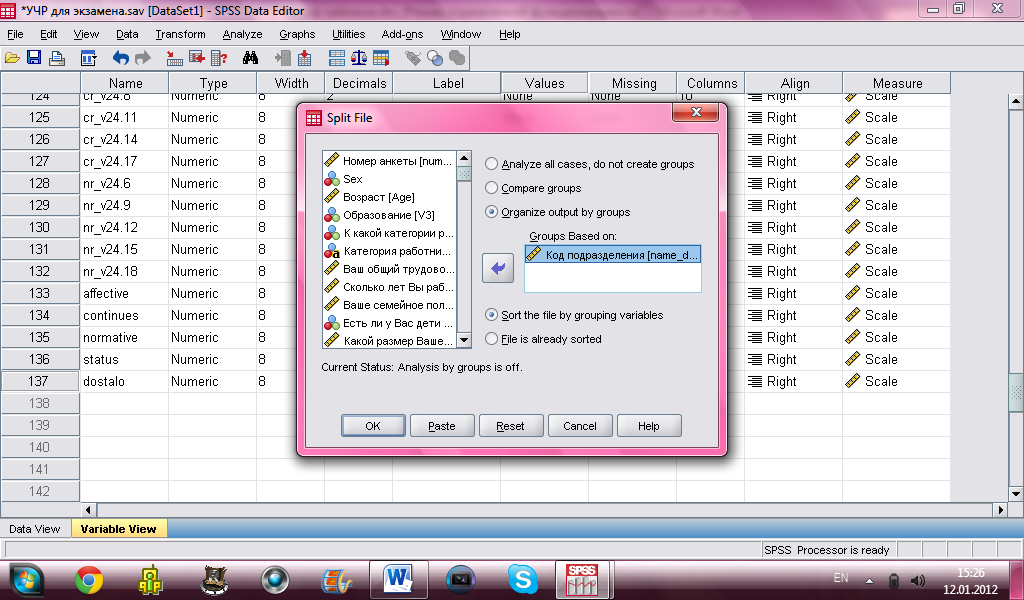Image resolution: width=1024 pixels, height=600 pixels.
Task: Switch to the Data View tab
Action: pyautogui.click(x=35, y=529)
